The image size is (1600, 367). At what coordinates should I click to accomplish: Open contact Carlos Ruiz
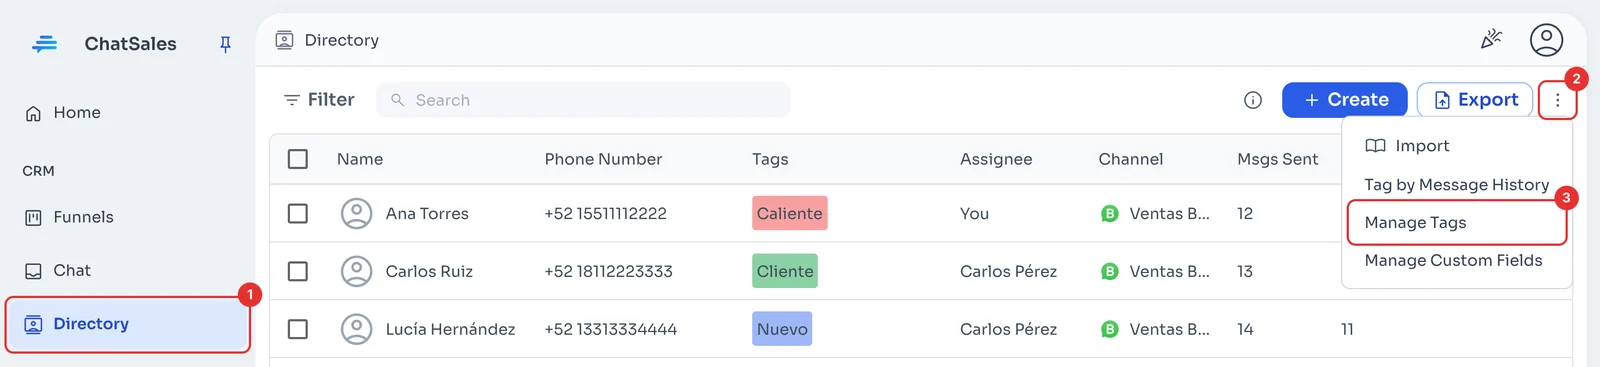point(429,272)
